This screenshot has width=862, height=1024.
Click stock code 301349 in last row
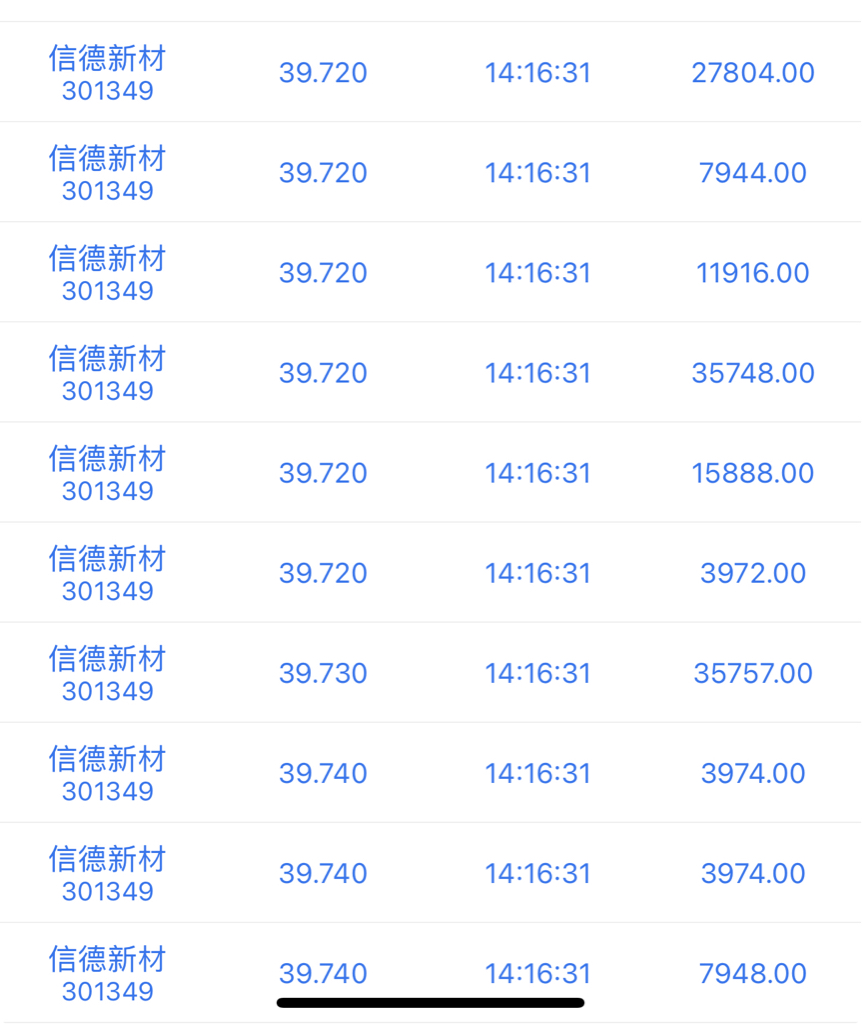(x=108, y=991)
